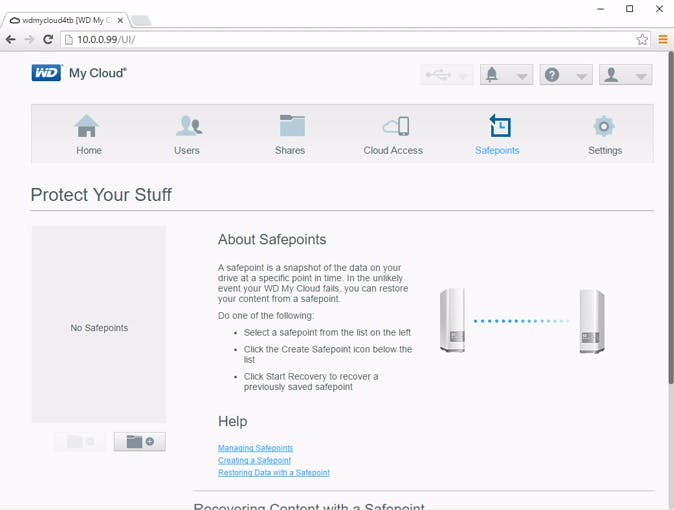Open the Managing Safepoints help link
Image resolution: width=674 pixels, height=510 pixels.
[x=255, y=448]
